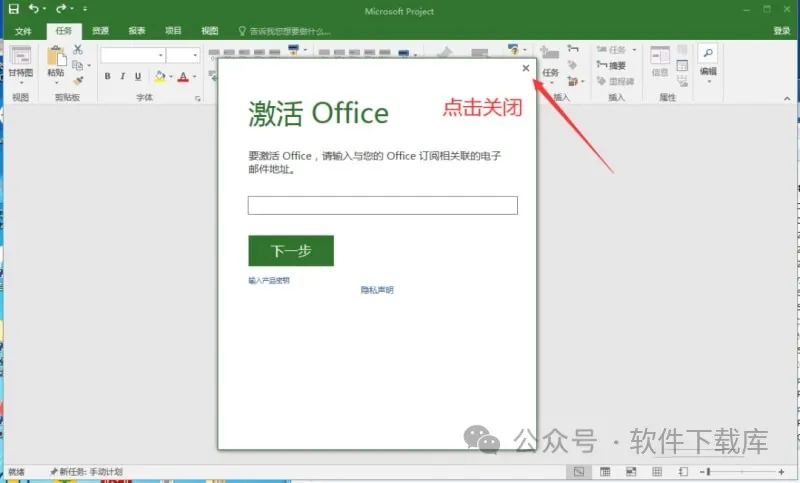This screenshot has height=483, width=800.
Task: Open the Customize Quick Access Toolbar dropdown
Action: pos(85,9)
